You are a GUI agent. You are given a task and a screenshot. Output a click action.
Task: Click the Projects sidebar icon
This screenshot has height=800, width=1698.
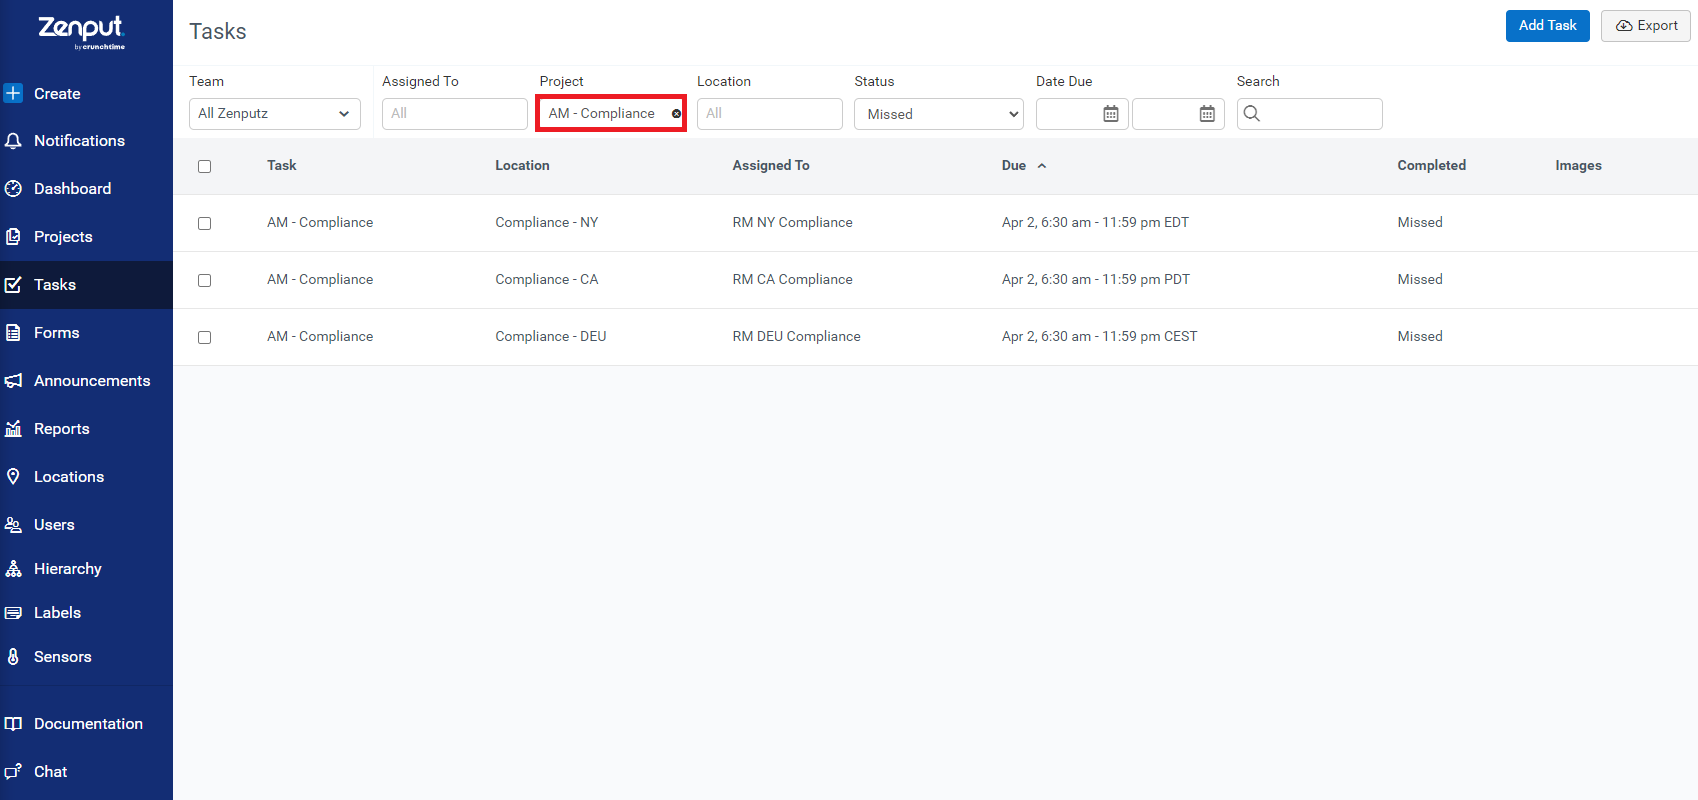13,237
